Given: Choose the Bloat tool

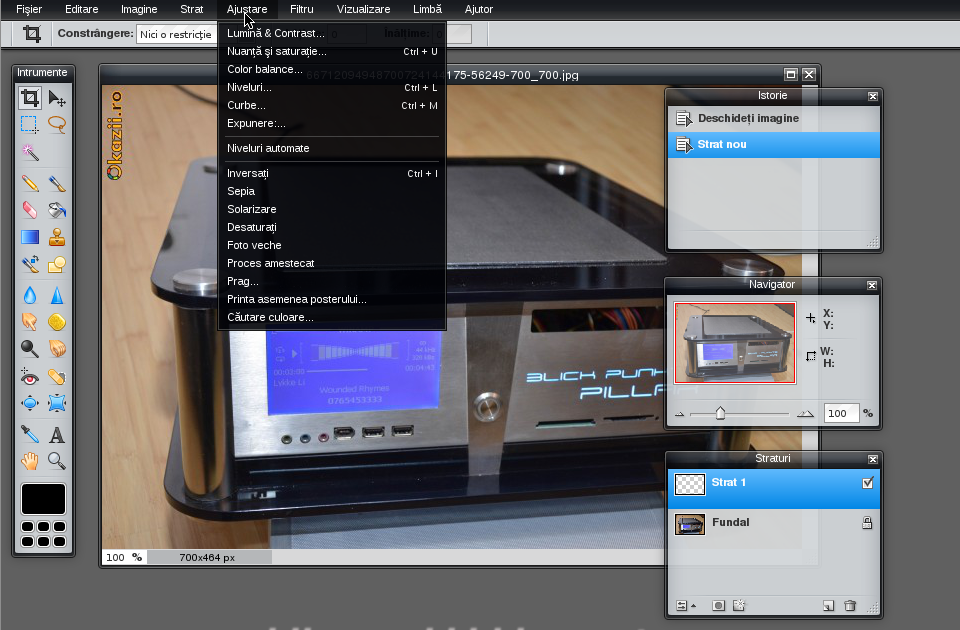Looking at the screenshot, I should coord(29,403).
